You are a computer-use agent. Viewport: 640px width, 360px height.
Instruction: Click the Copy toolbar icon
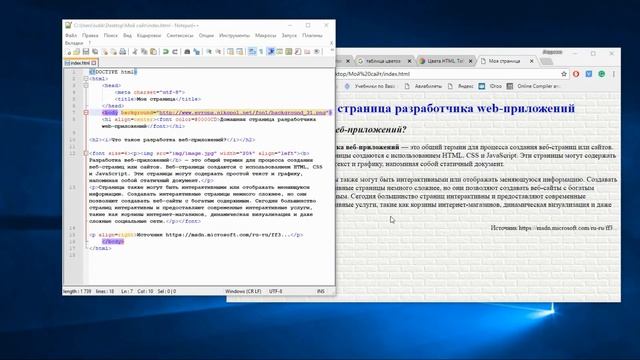tap(144, 51)
